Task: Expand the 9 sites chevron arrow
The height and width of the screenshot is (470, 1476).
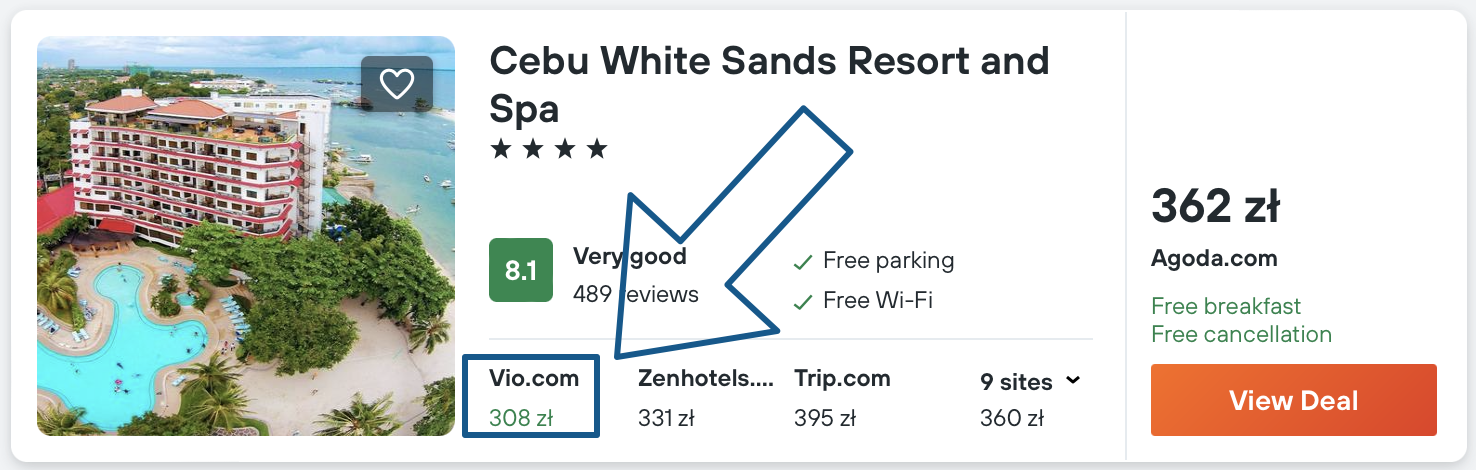Action: [x=1073, y=381]
